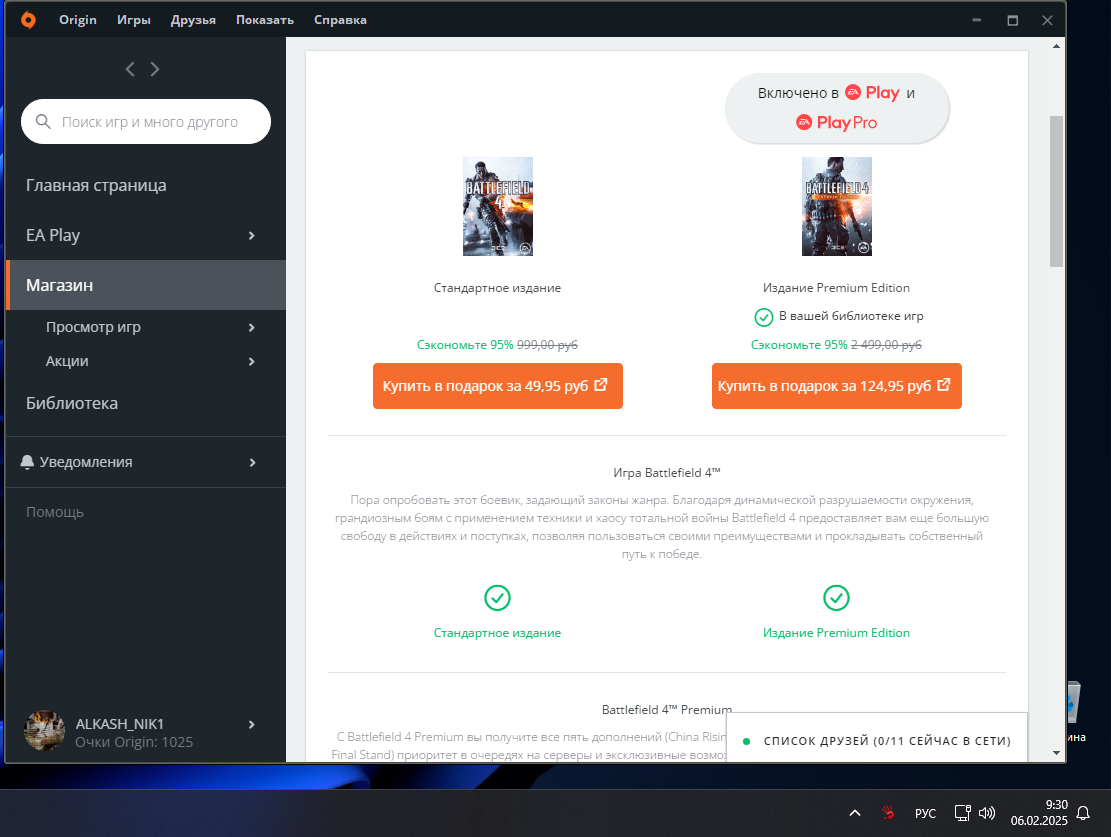Open the clock showing 9:30 06.02.2025
Screen dimensions: 1111x837
[1039, 813]
